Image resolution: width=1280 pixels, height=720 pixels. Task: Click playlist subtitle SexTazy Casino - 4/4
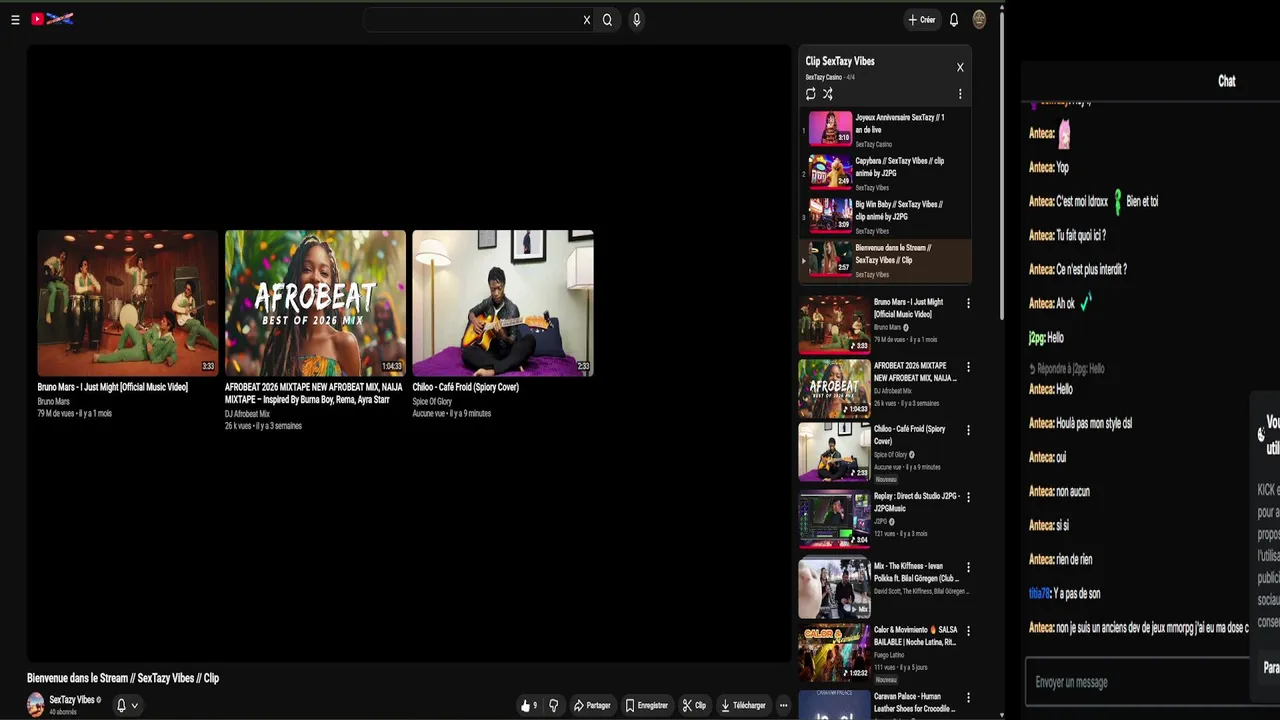[x=830, y=77]
